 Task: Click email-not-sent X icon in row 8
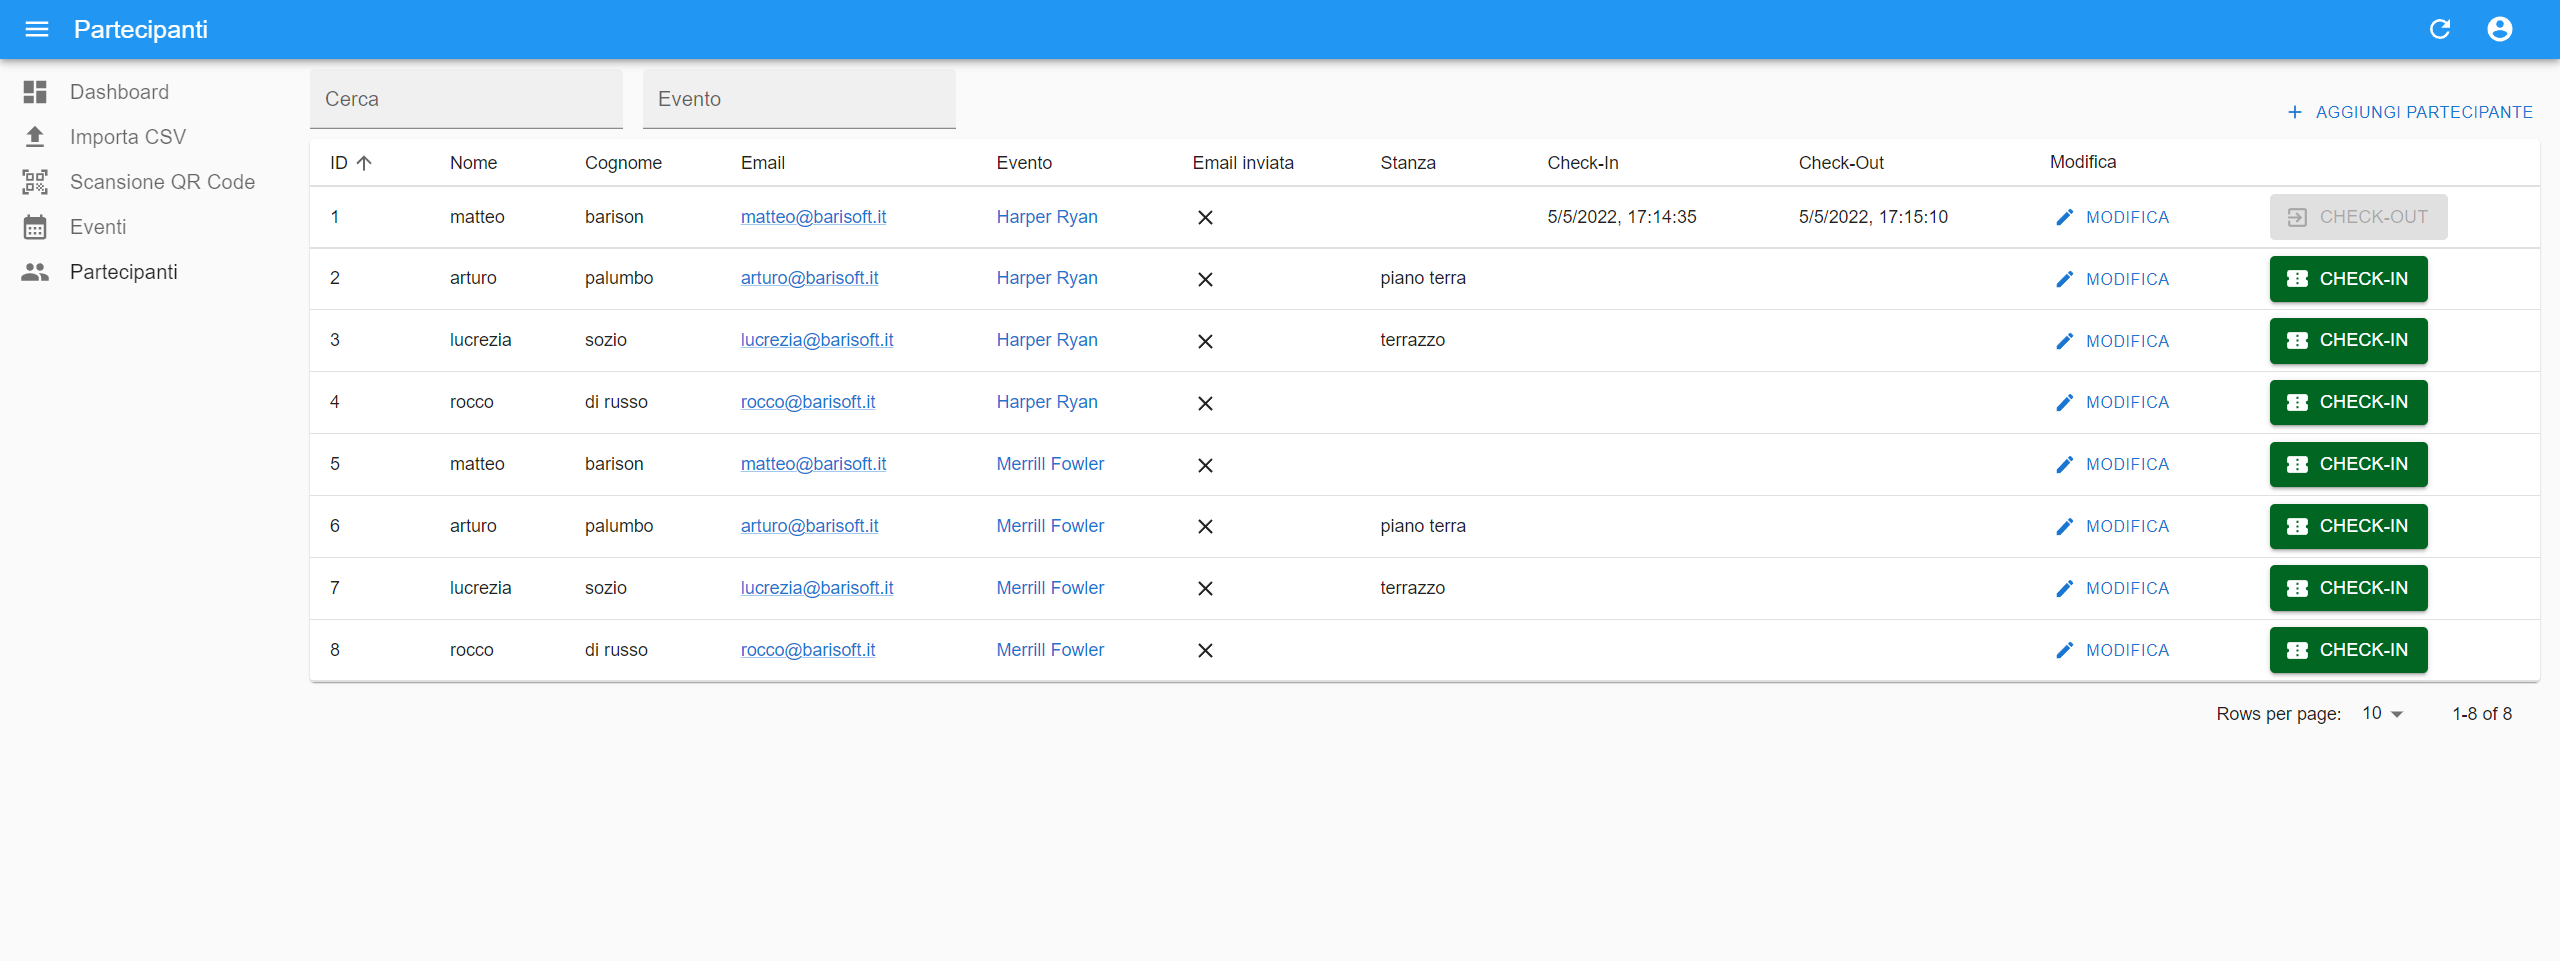coord(1205,651)
